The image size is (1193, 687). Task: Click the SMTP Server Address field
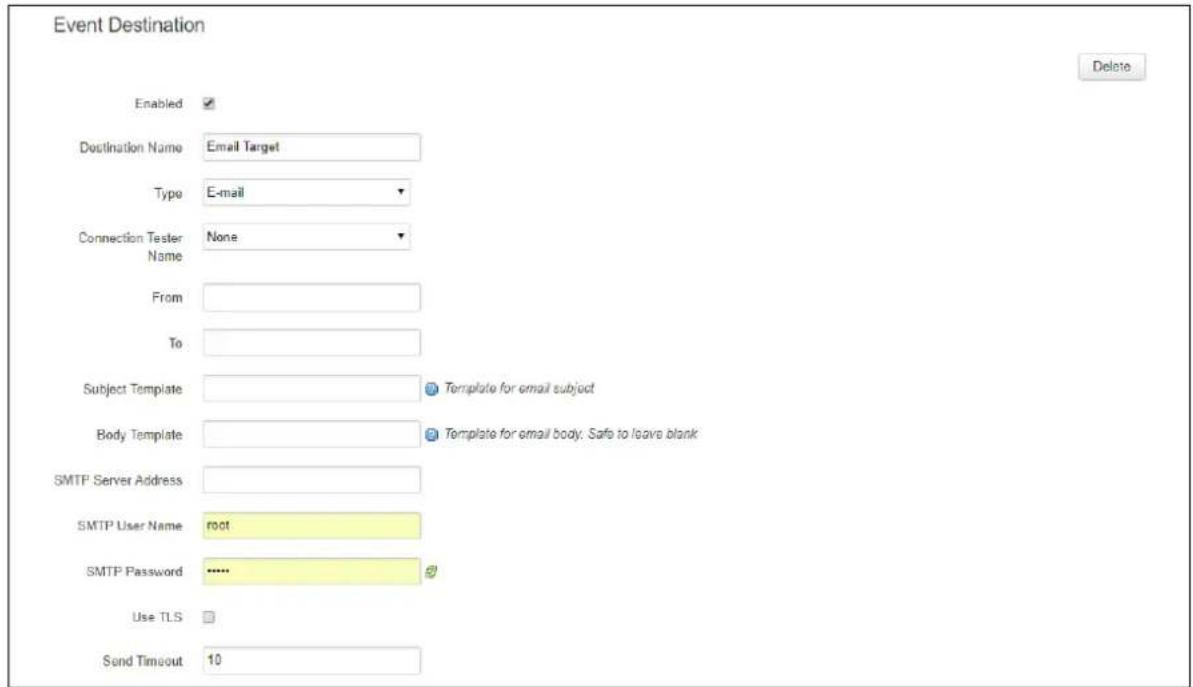[x=311, y=480]
